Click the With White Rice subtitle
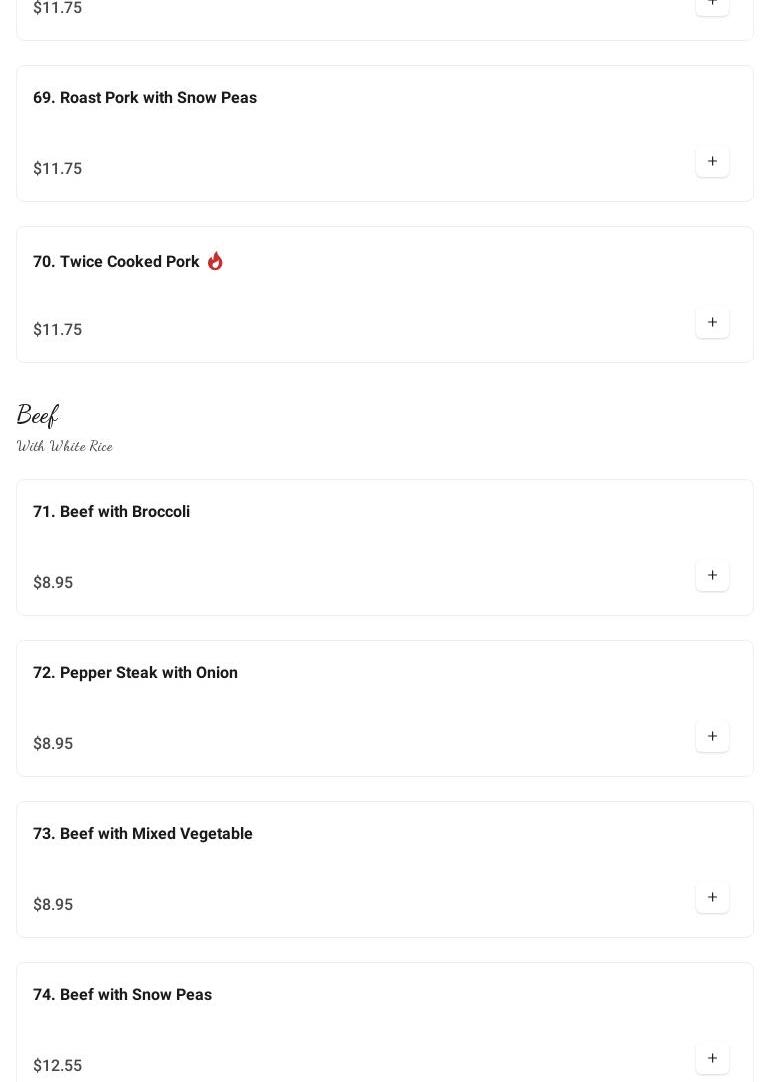 point(65,447)
